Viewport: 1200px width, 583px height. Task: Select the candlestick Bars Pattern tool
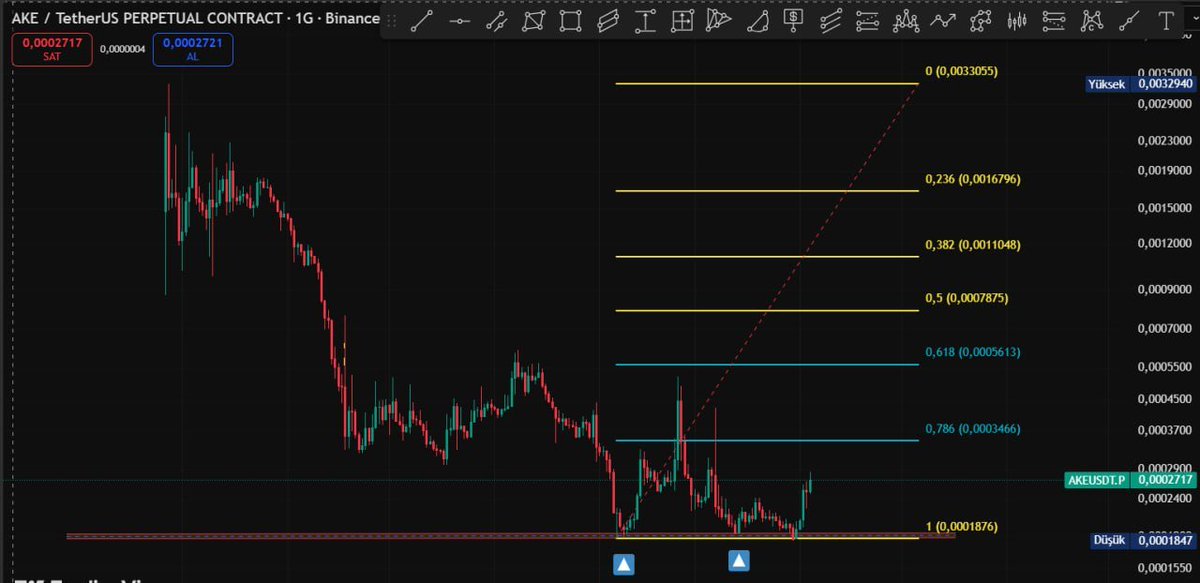(x=1018, y=21)
